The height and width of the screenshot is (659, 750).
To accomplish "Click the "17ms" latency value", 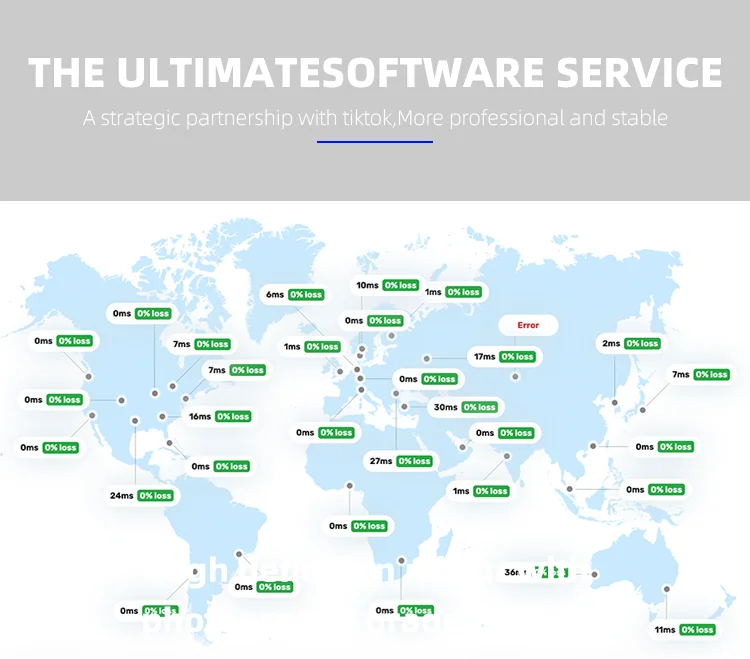I will tap(485, 357).
